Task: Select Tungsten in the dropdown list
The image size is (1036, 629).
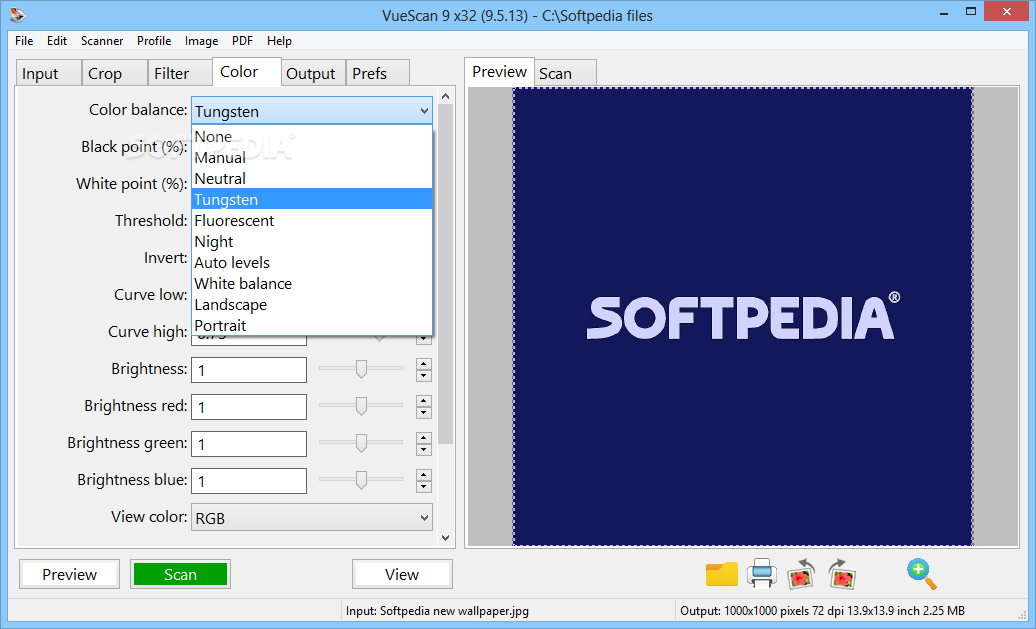Action: 312,200
